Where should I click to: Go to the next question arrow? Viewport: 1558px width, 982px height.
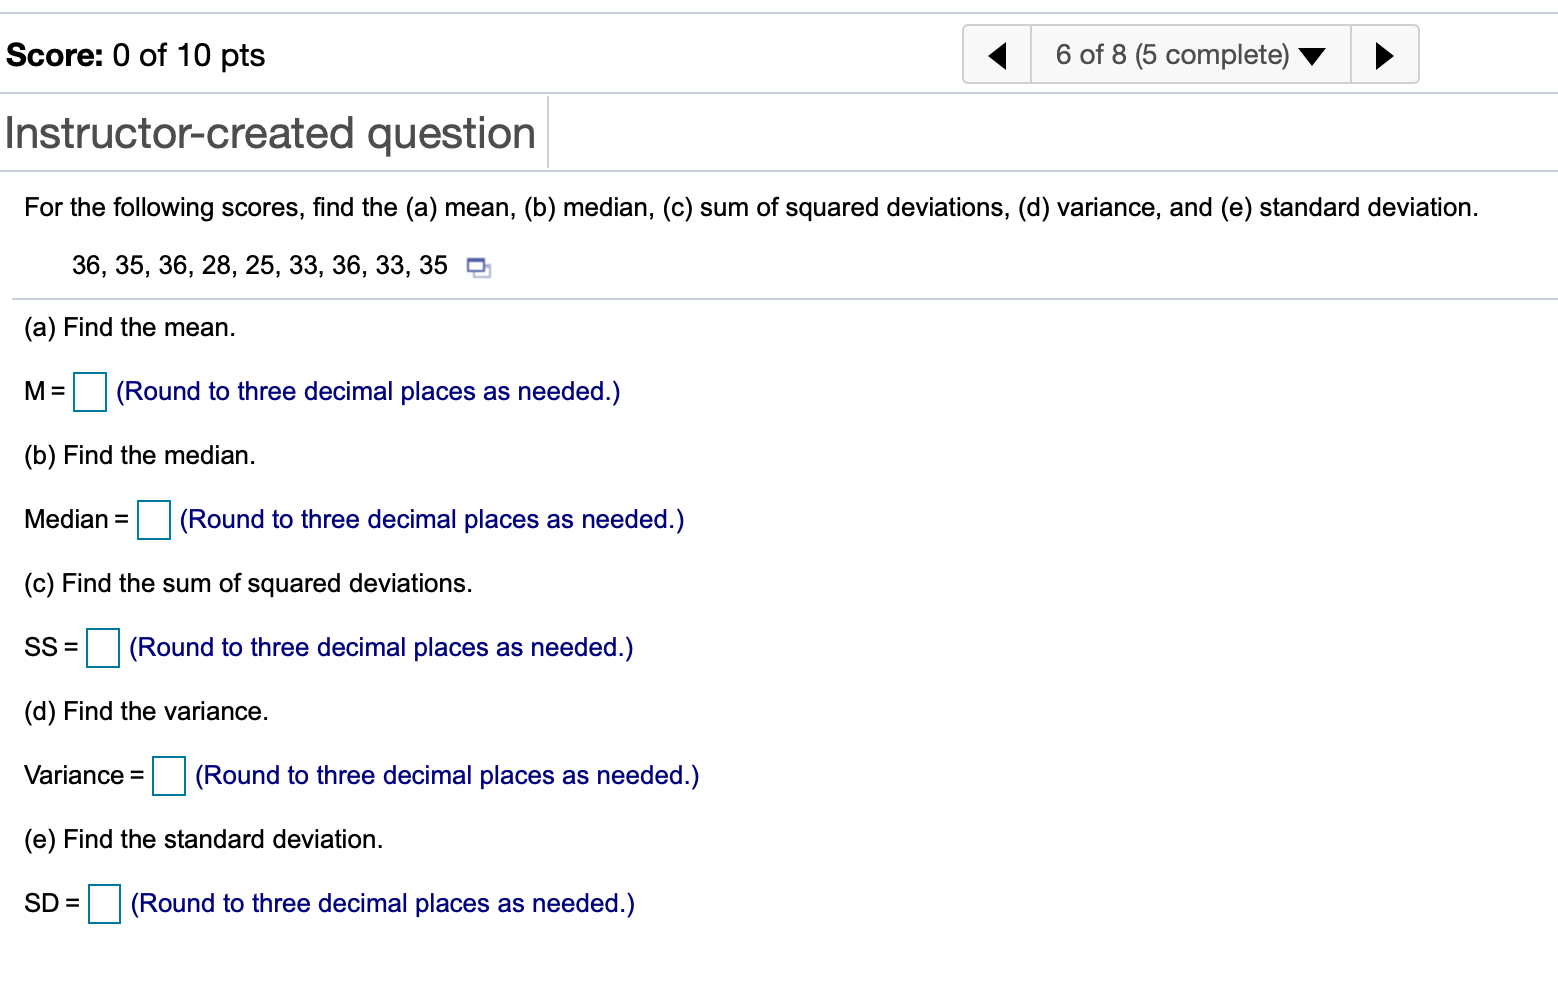click(x=1384, y=55)
